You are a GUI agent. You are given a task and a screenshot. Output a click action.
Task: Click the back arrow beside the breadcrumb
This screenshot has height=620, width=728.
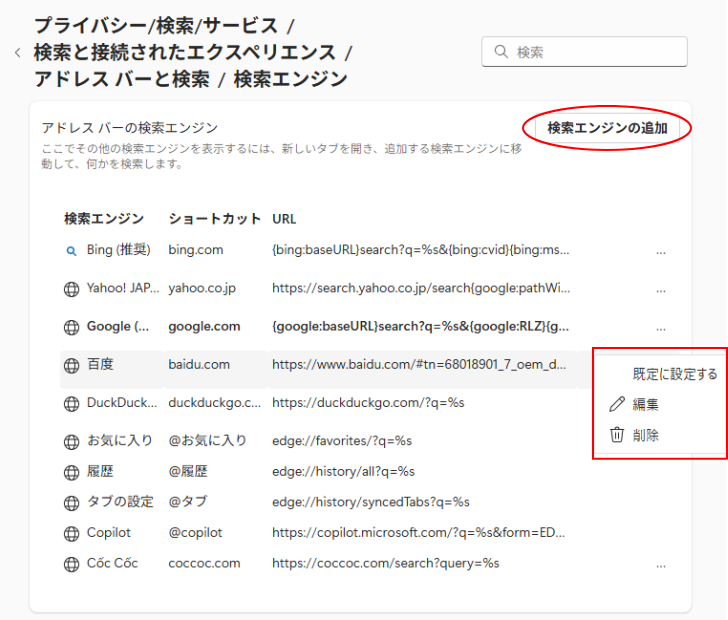coord(18,52)
